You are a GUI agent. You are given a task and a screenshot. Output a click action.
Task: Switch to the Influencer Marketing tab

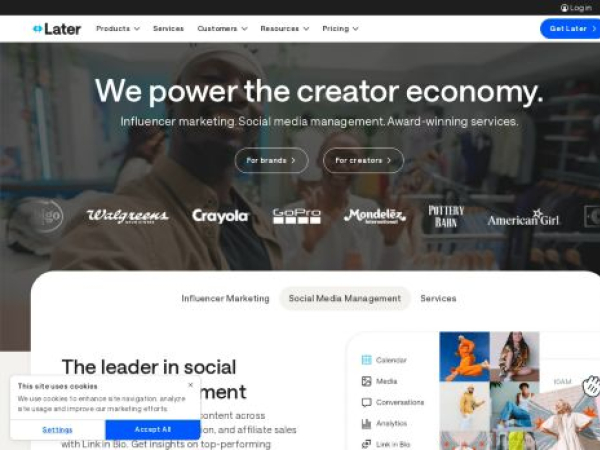coord(225,298)
